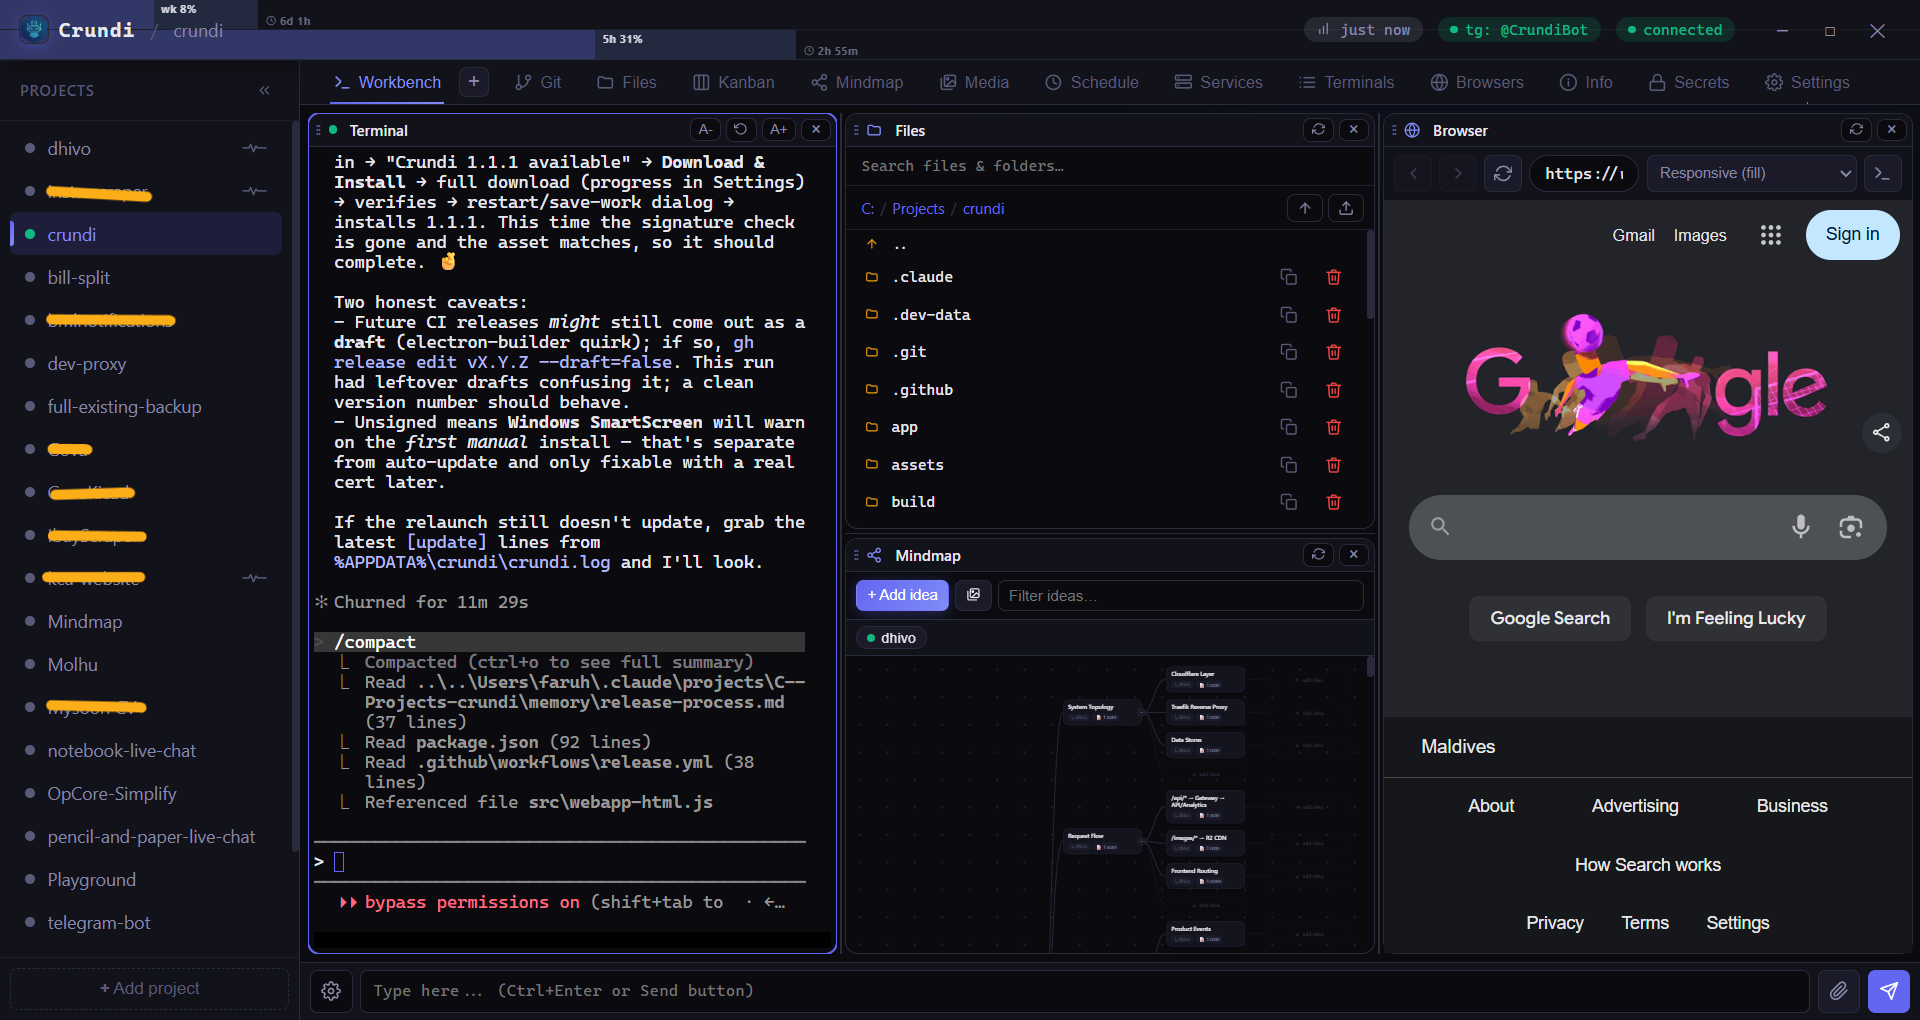Select the bill-split project
The image size is (1920, 1020).
[146, 277]
